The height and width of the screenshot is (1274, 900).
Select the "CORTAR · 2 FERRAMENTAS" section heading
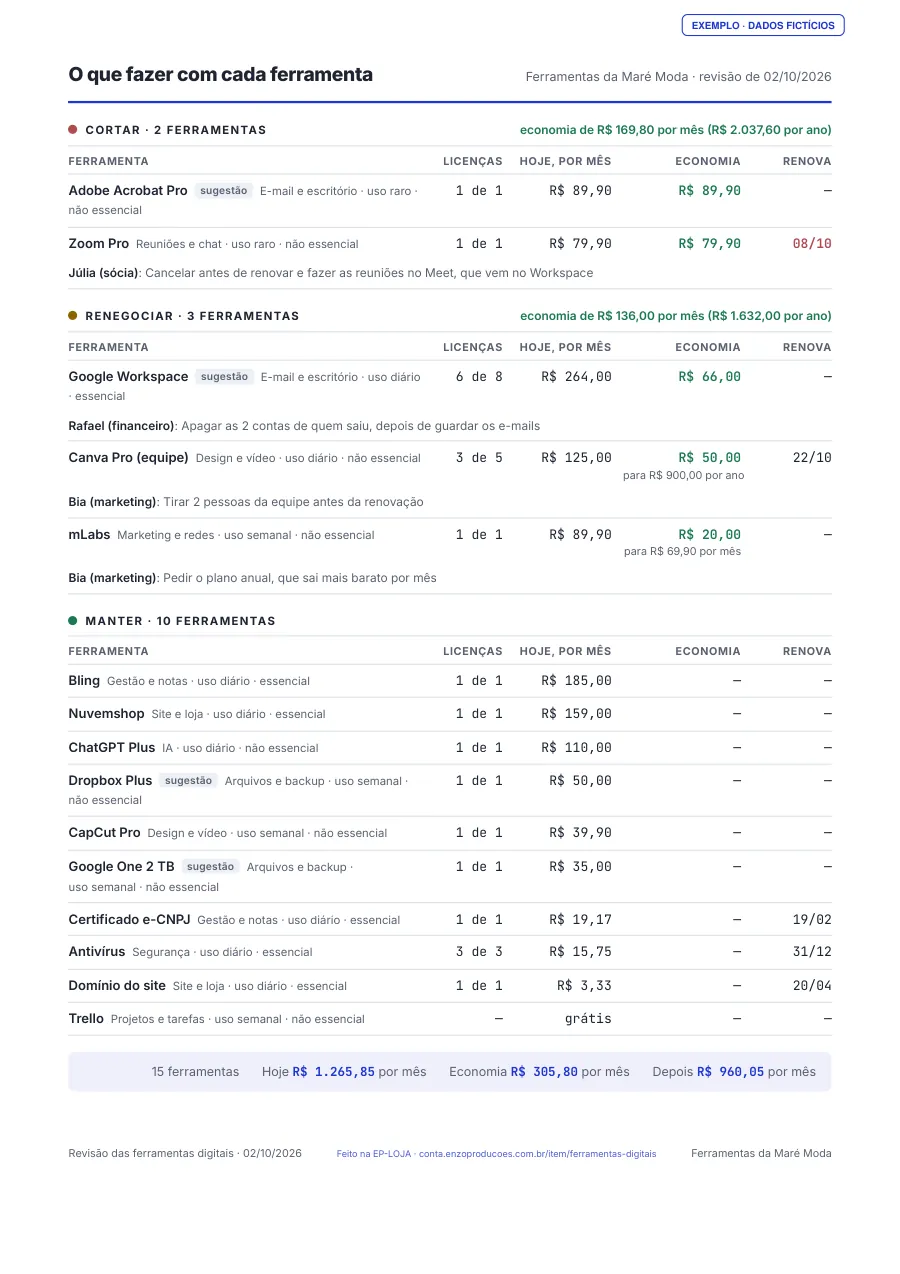[176, 130]
